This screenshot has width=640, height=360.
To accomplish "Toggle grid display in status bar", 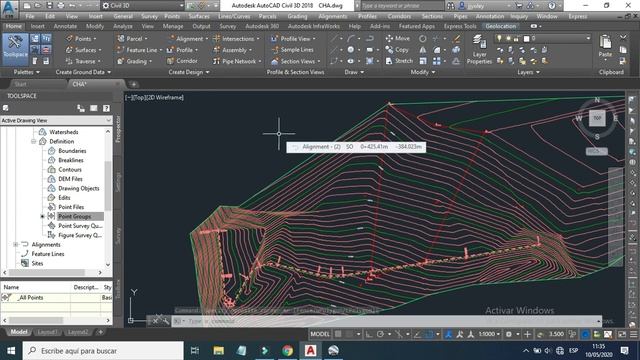I will [x=338, y=334].
